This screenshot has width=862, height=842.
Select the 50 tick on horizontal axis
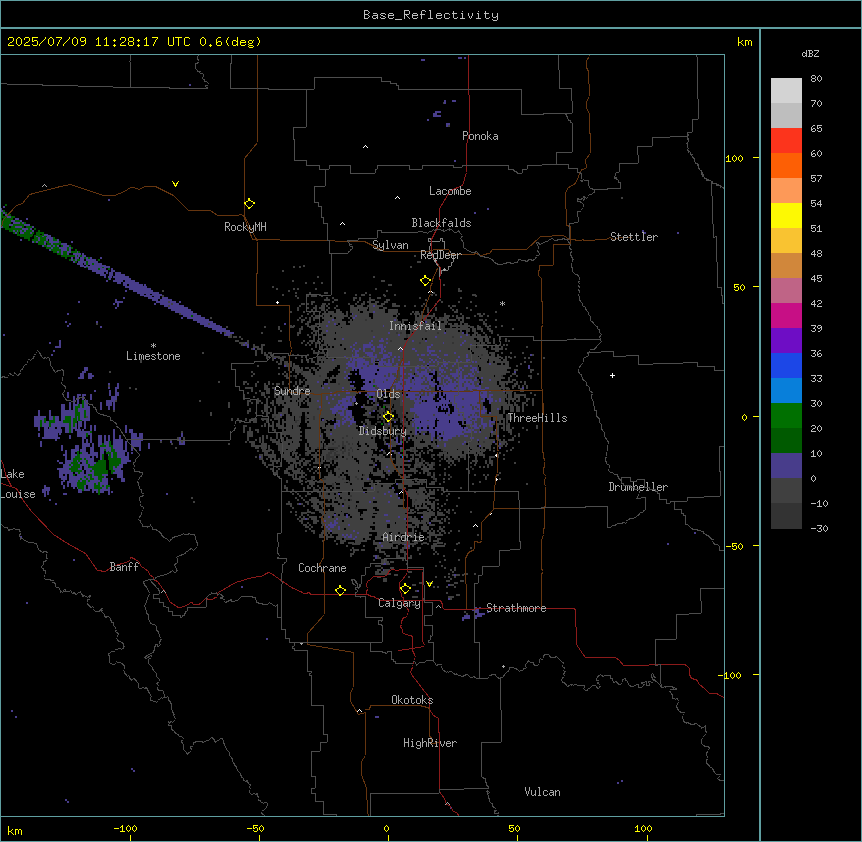(x=514, y=828)
